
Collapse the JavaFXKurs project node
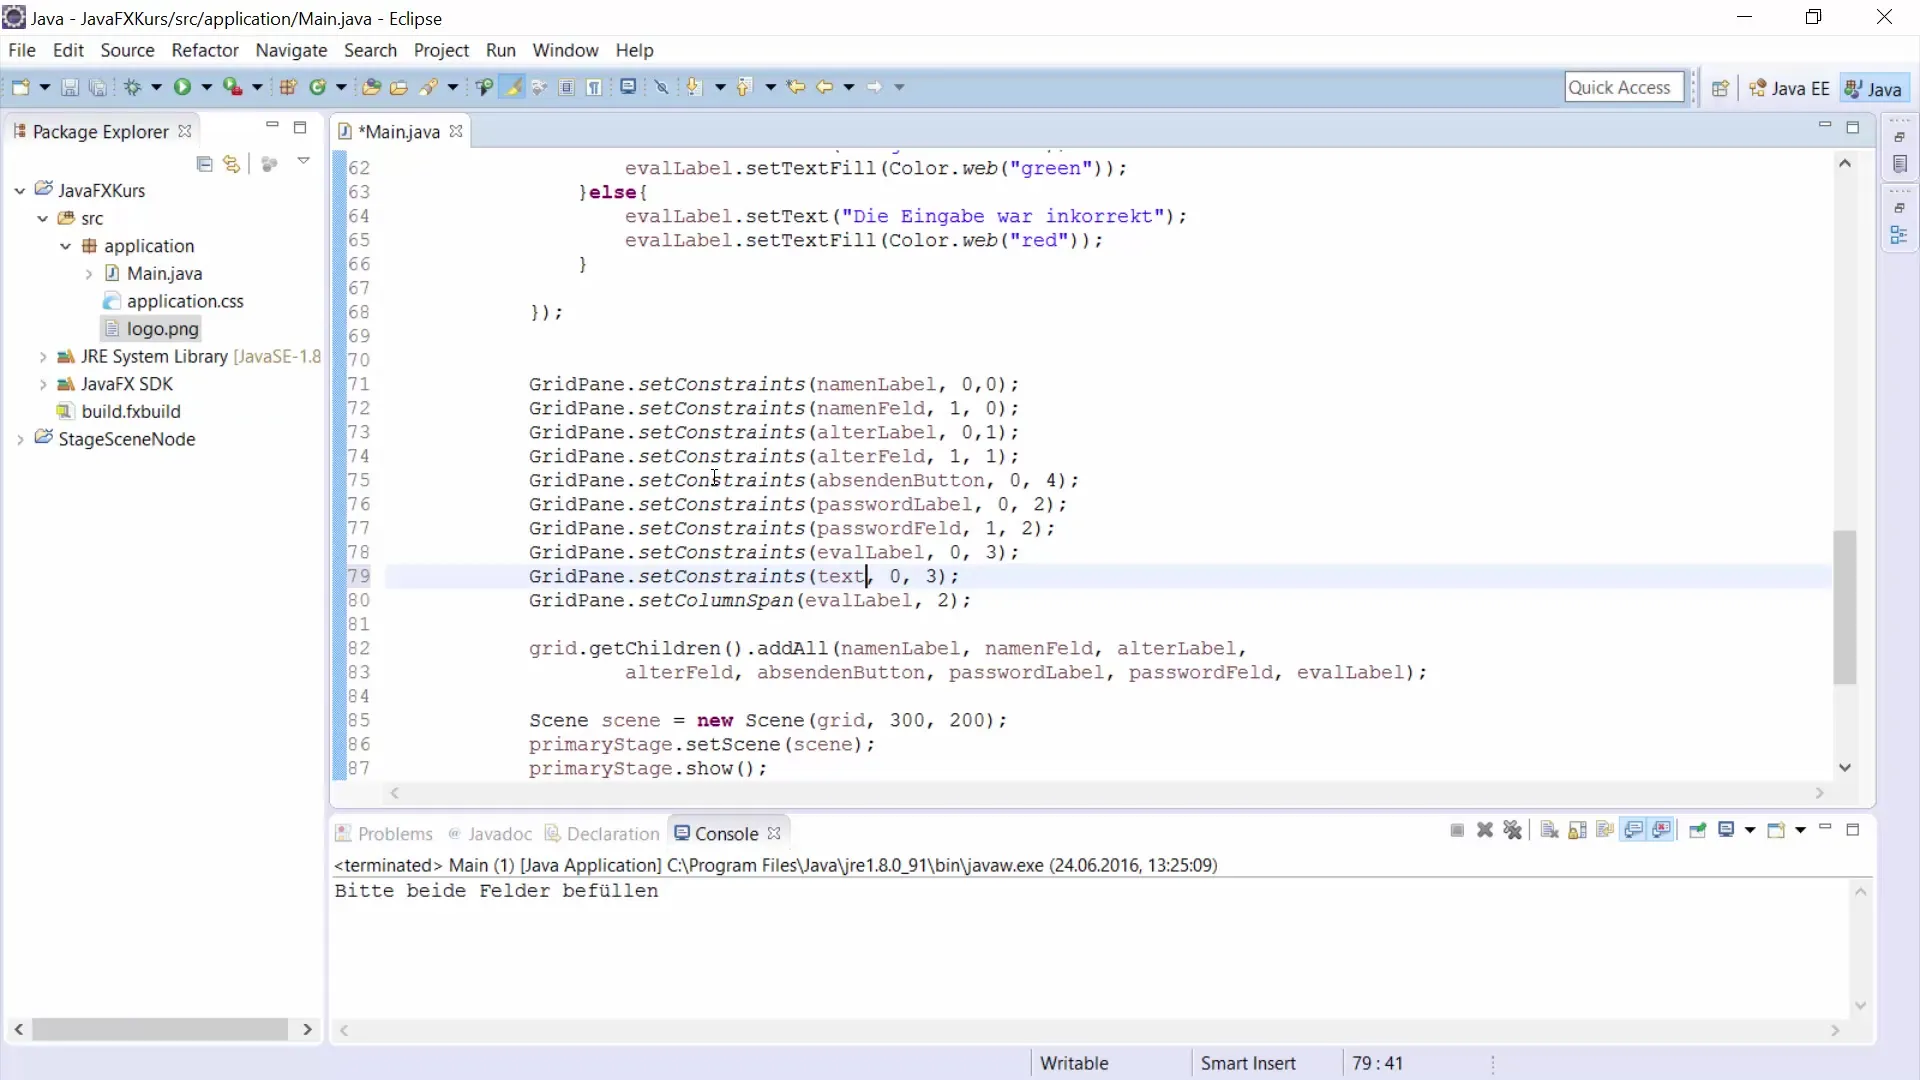coord(19,190)
